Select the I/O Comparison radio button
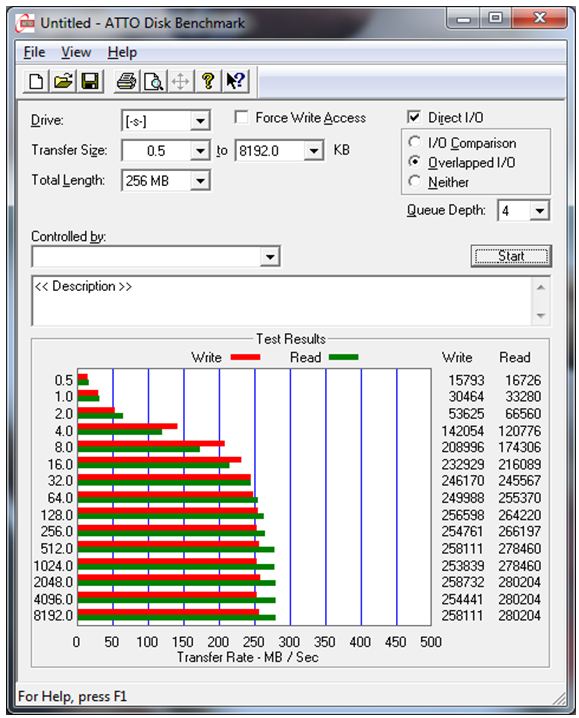Image resolution: width=579 pixels, height=718 pixels. click(x=415, y=142)
